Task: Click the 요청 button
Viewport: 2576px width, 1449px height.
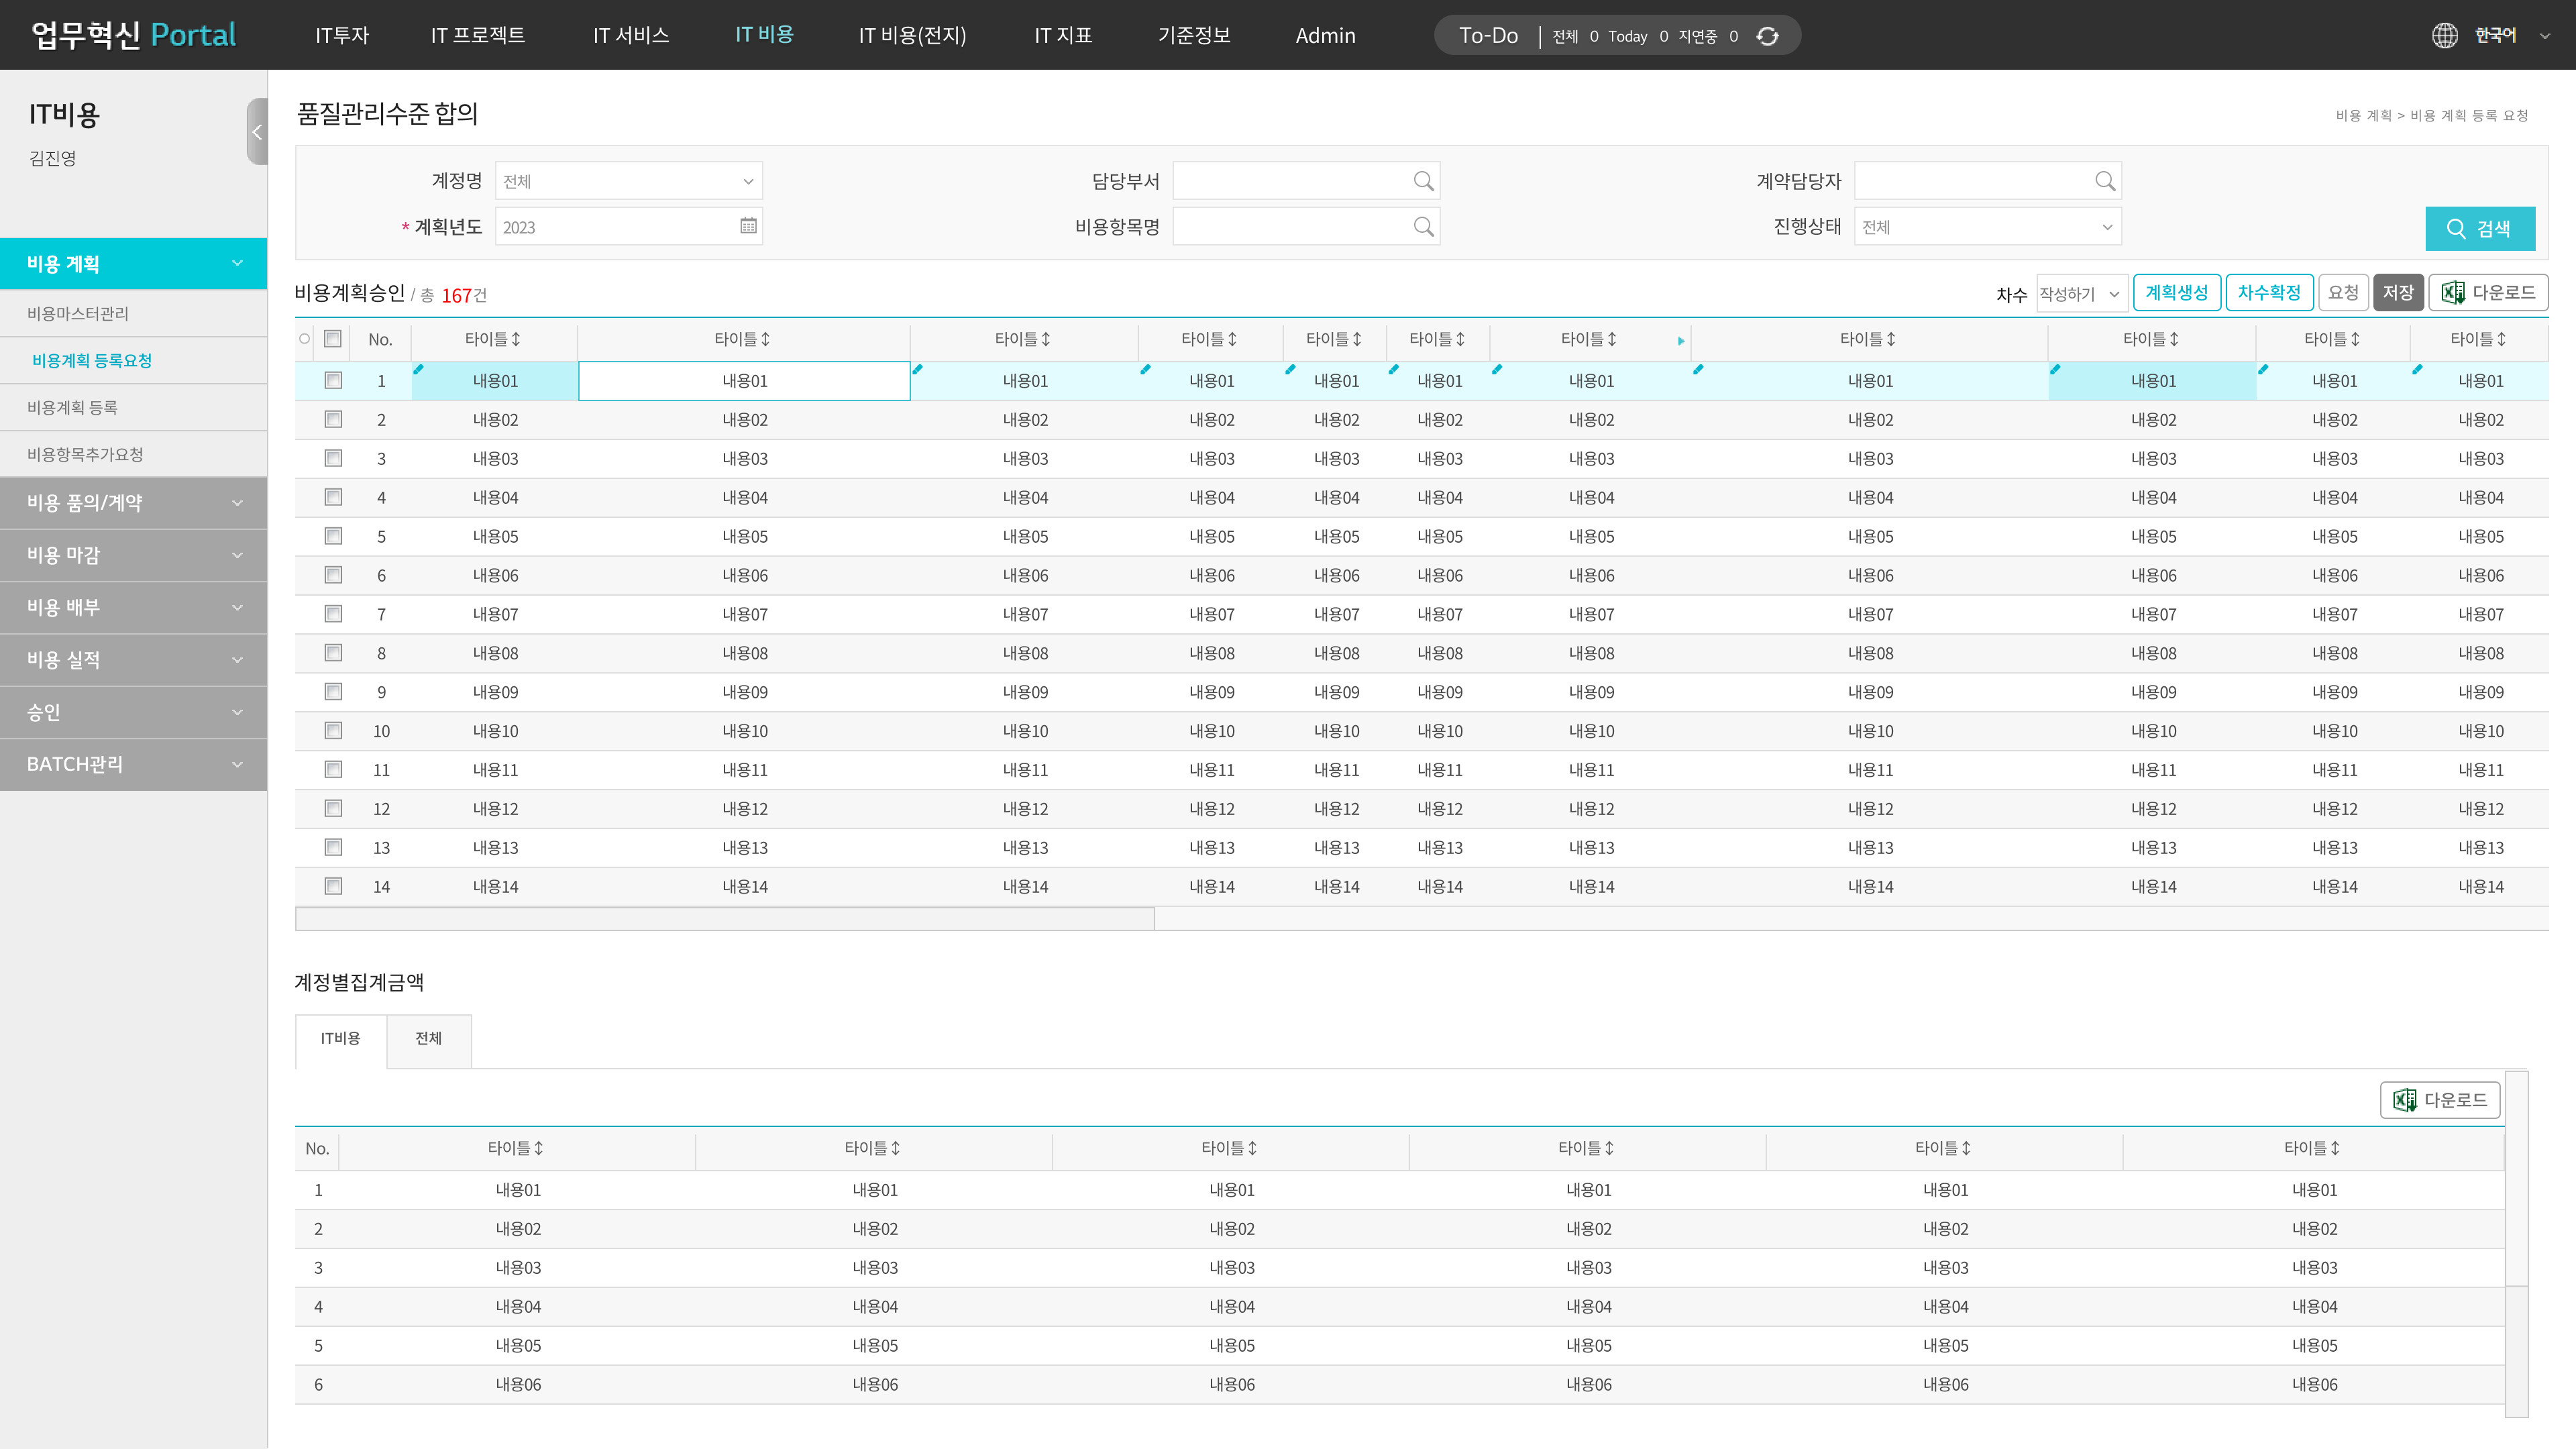Action: pyautogui.click(x=2343, y=293)
